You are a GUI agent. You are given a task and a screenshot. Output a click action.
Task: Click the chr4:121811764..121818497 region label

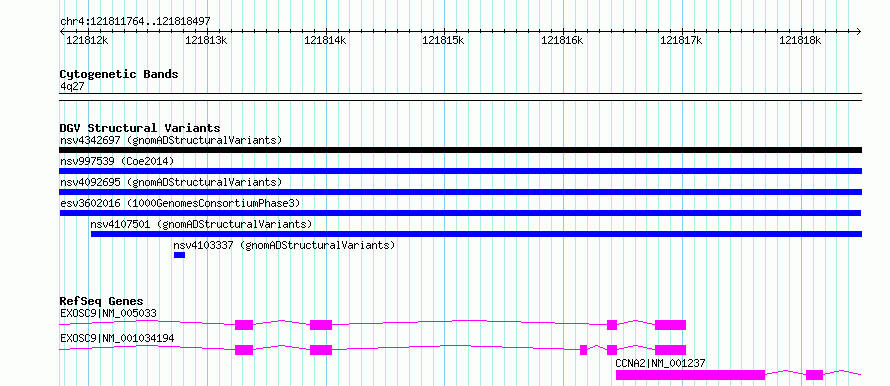pos(135,21)
